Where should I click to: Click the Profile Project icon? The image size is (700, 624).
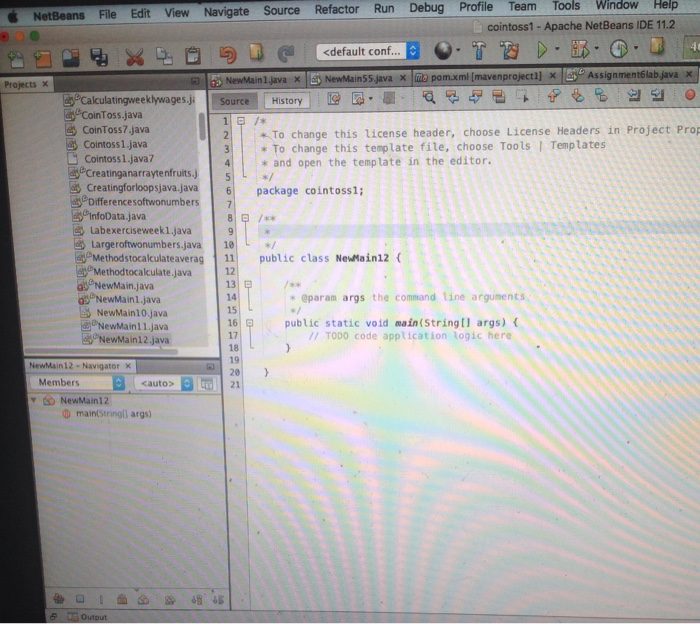(x=619, y=48)
